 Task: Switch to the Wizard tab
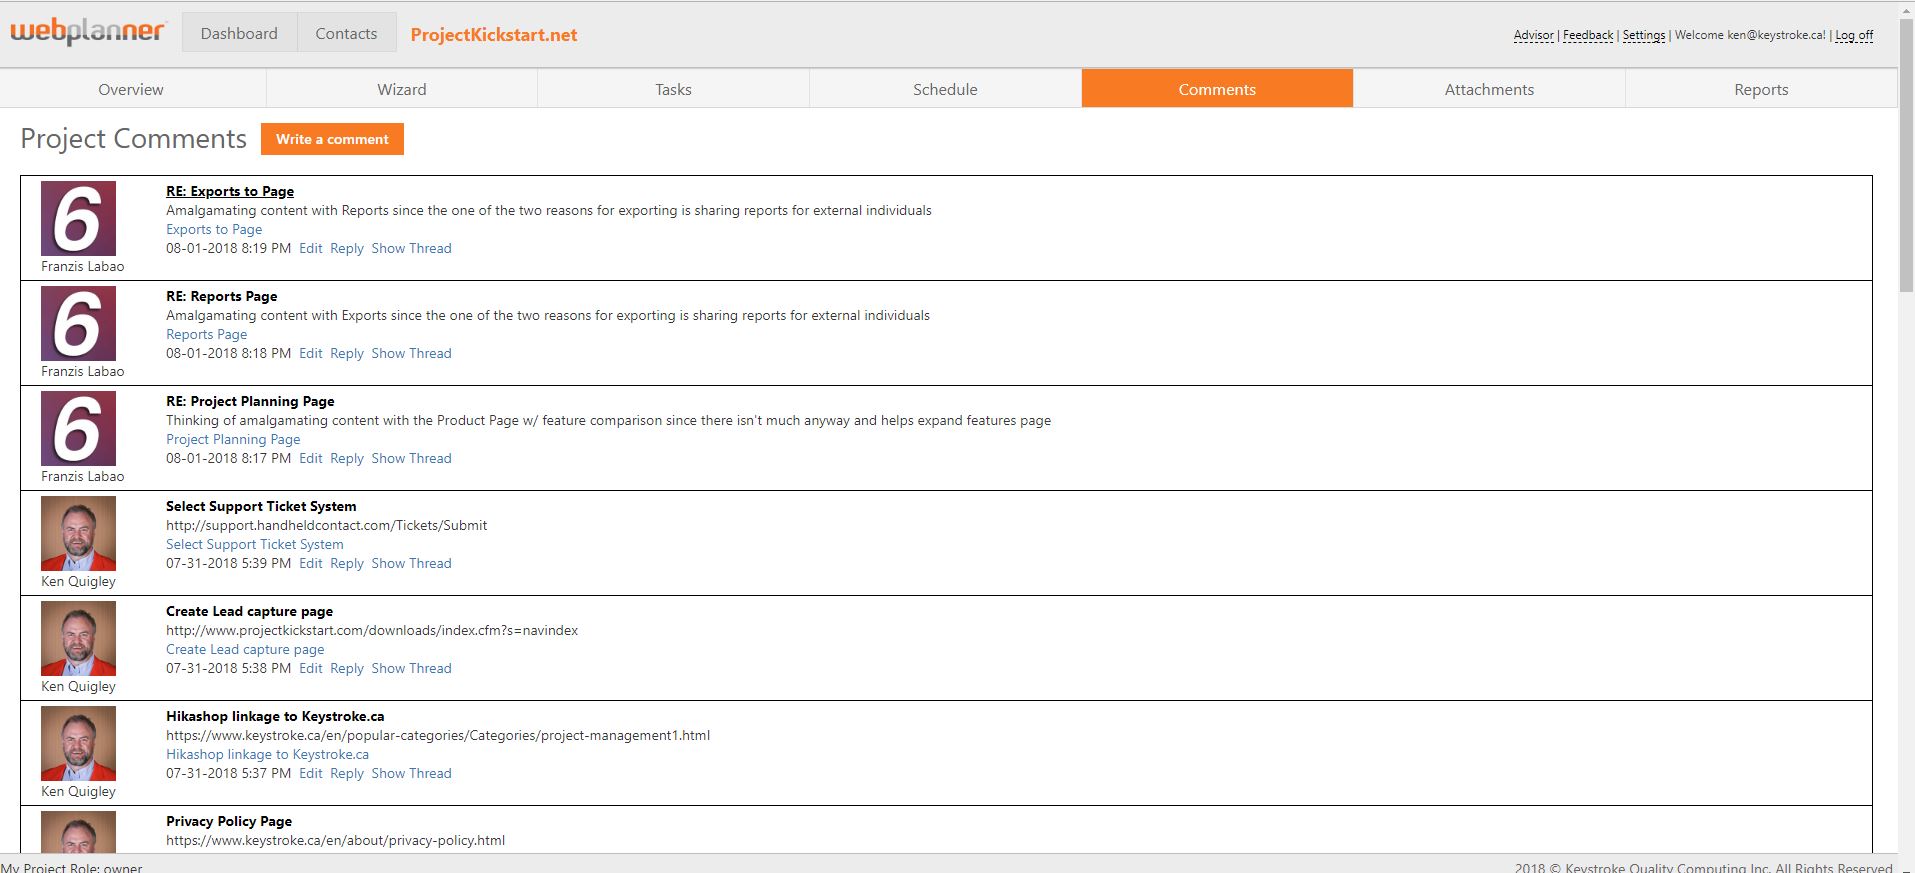402,89
